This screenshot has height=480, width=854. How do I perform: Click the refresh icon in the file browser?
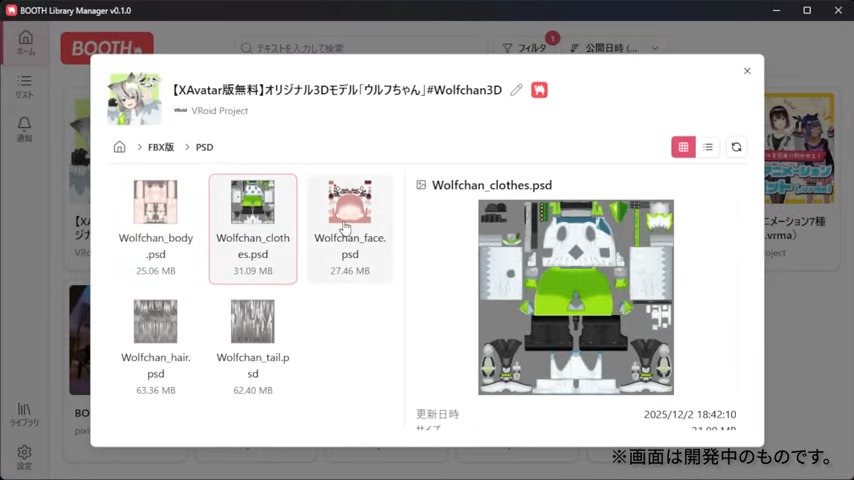[736, 147]
